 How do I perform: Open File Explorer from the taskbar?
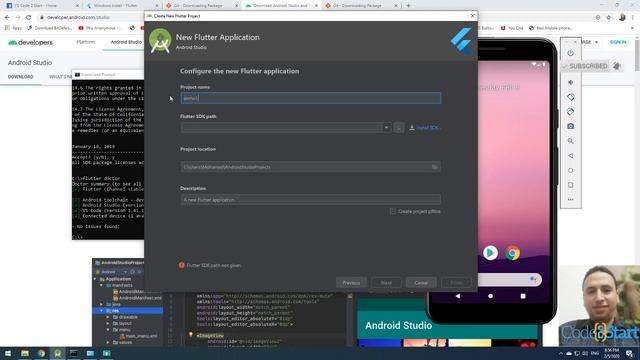pos(25,353)
